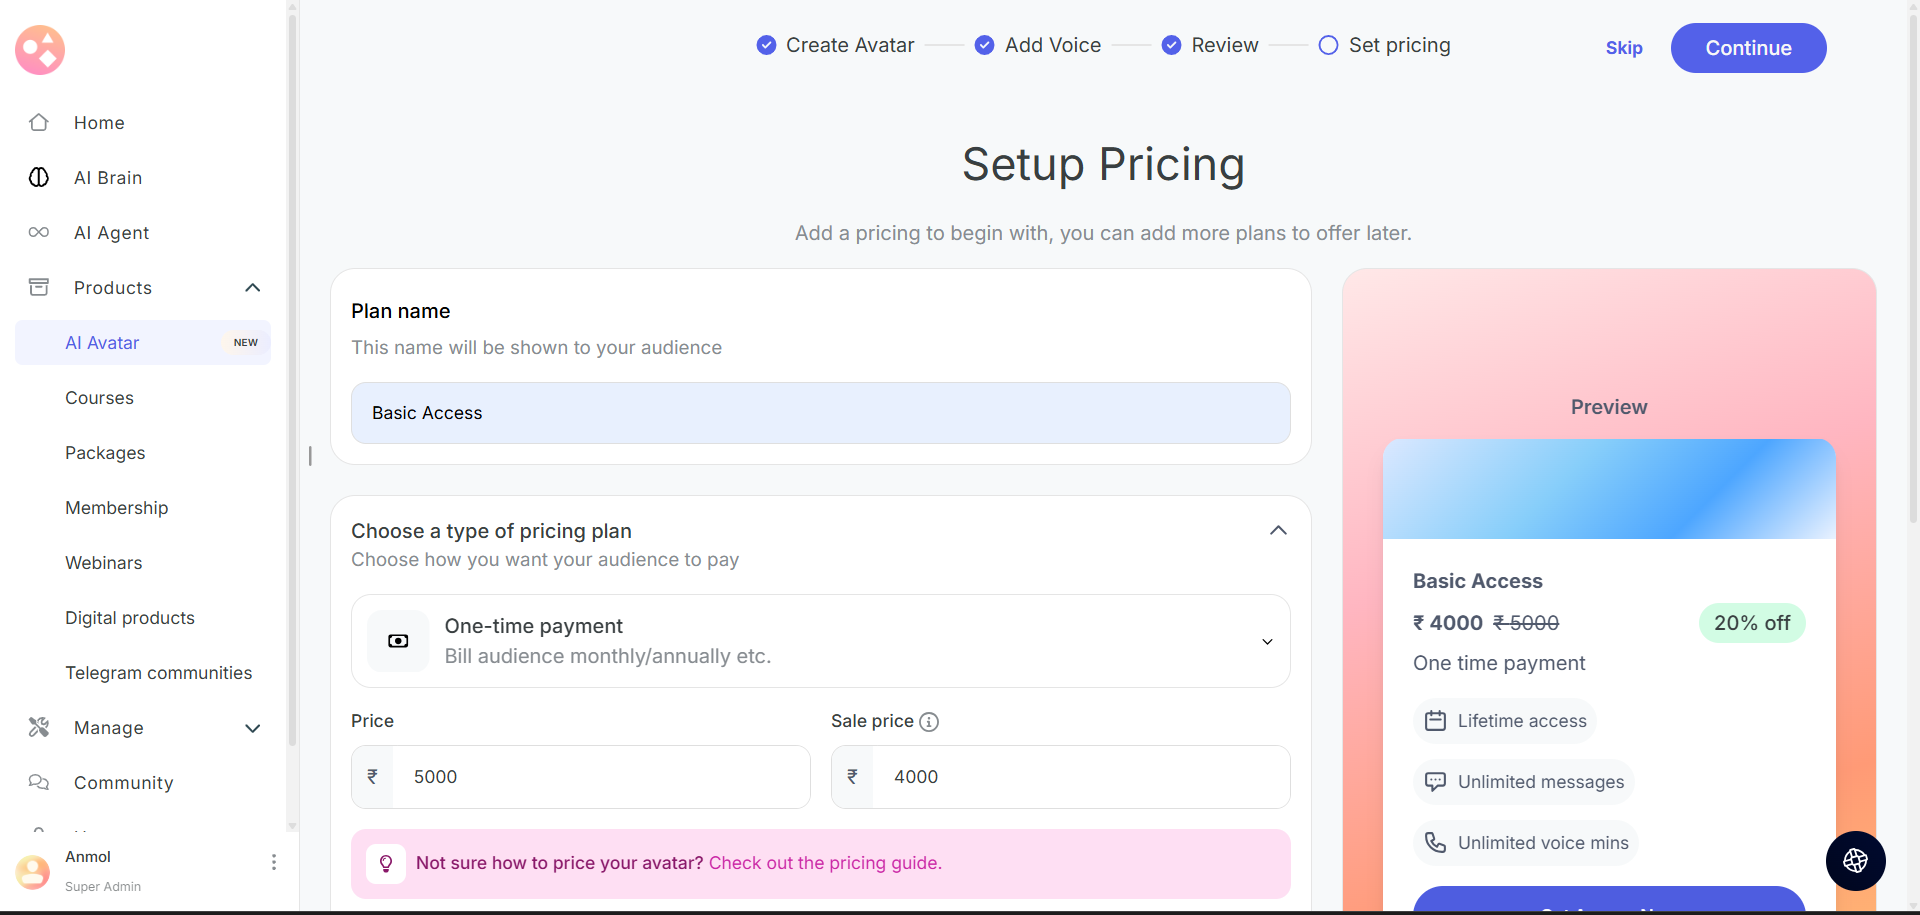Click the Home icon in sidebar
The width and height of the screenshot is (1920, 915).
point(39,122)
